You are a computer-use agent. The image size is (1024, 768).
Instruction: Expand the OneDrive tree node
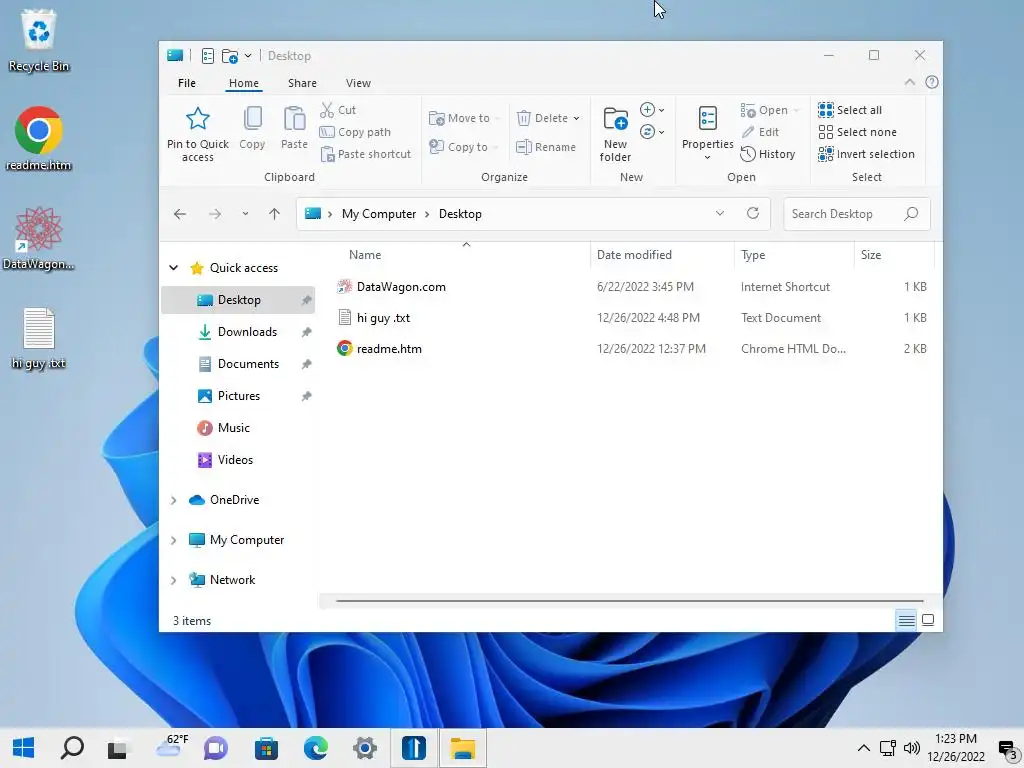click(174, 500)
